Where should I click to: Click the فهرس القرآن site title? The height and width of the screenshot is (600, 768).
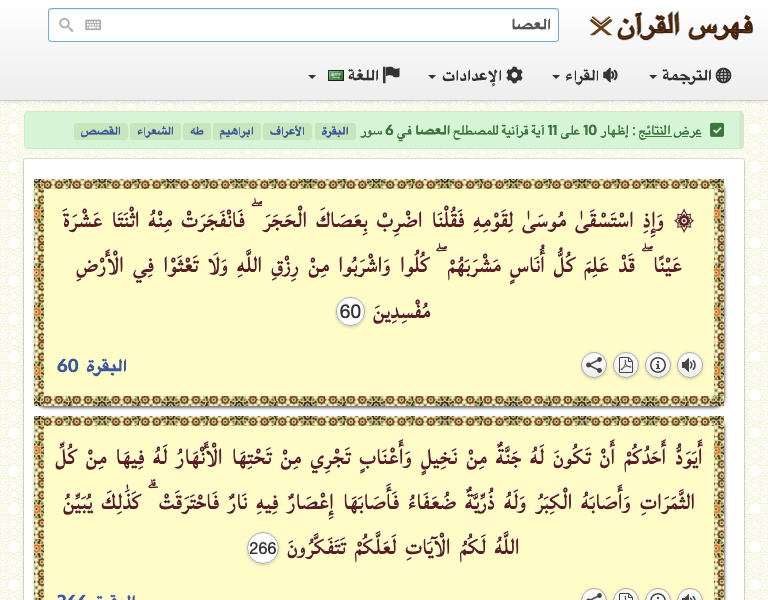click(685, 26)
